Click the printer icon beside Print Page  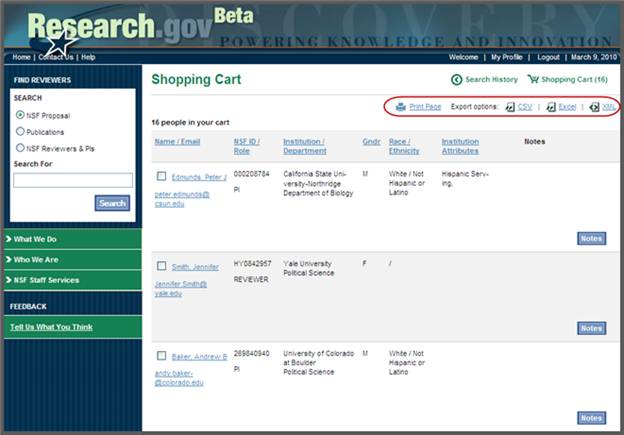[x=401, y=107]
